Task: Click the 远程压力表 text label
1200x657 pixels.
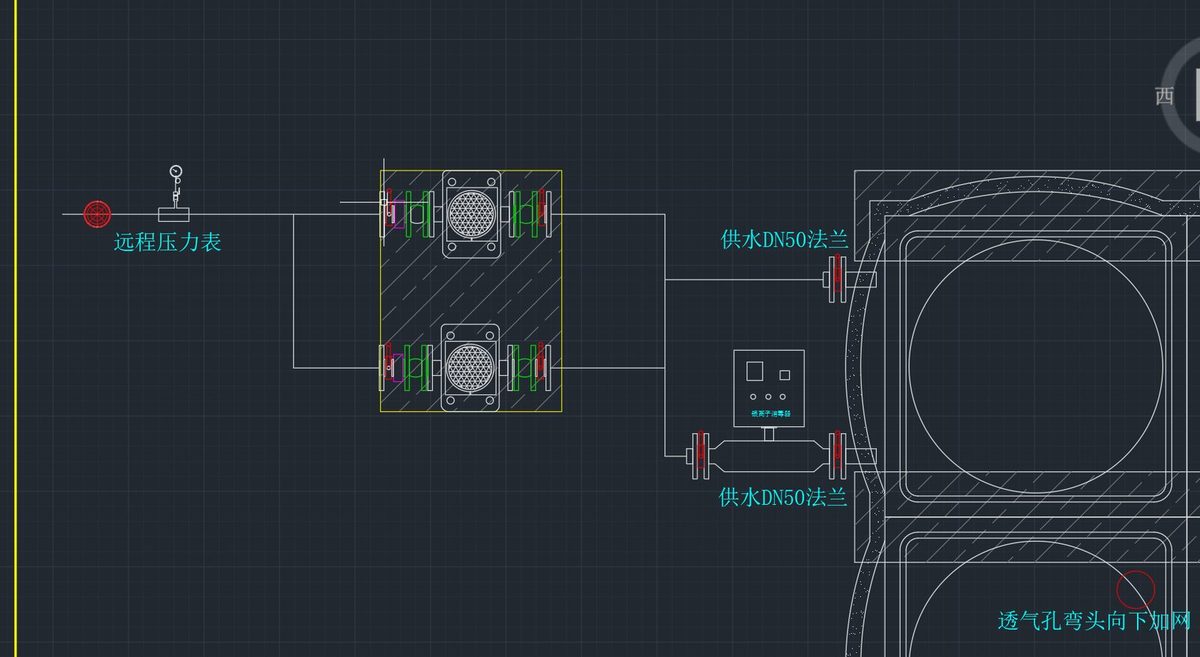Action: pyautogui.click(x=167, y=241)
